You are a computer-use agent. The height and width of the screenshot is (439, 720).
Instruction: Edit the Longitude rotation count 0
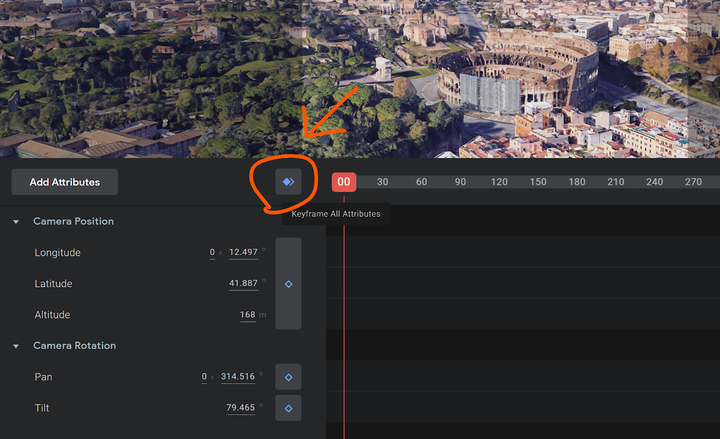click(x=212, y=252)
